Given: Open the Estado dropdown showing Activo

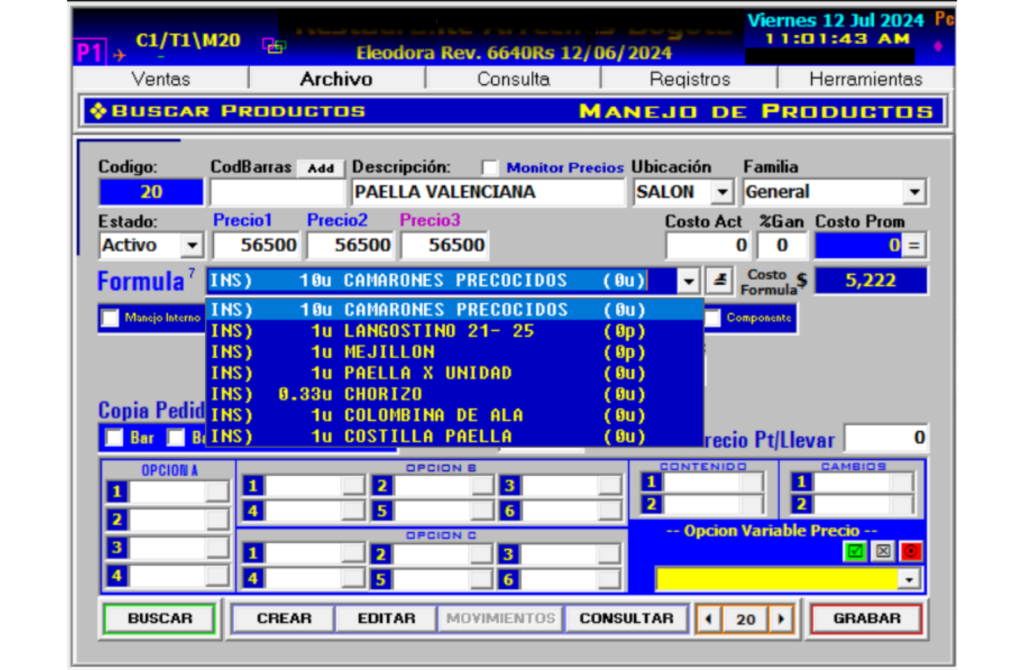Looking at the screenshot, I should (x=192, y=246).
